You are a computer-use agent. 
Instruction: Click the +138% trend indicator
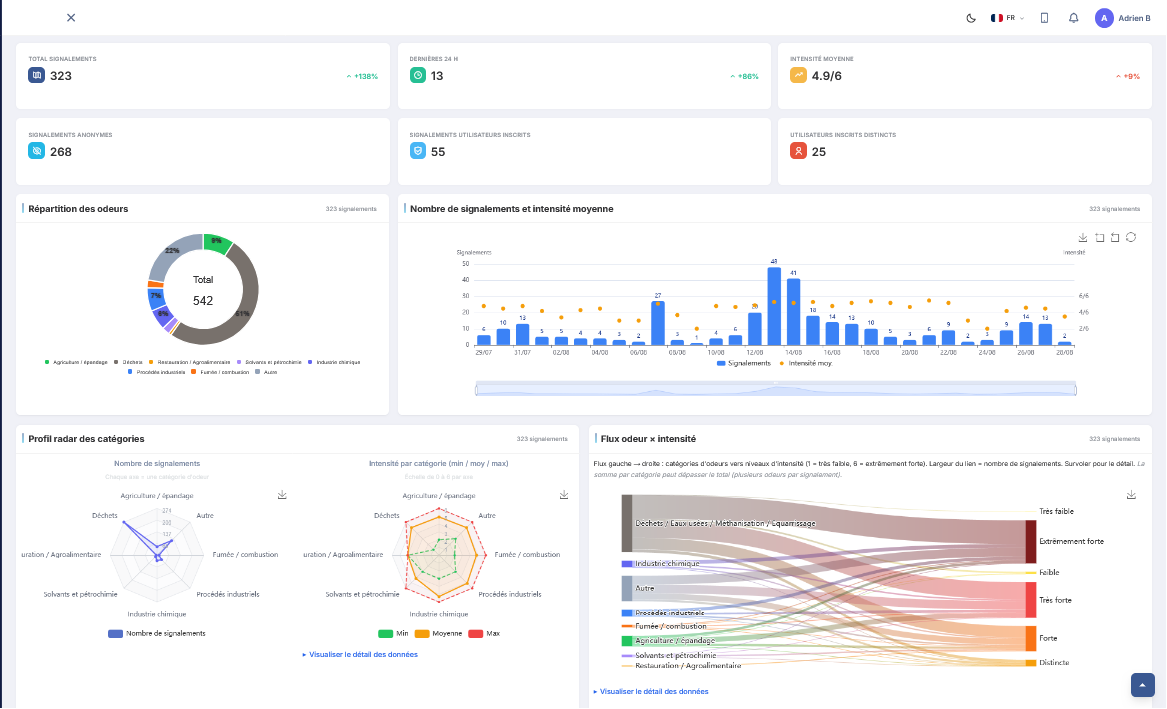pyautogui.click(x=362, y=77)
